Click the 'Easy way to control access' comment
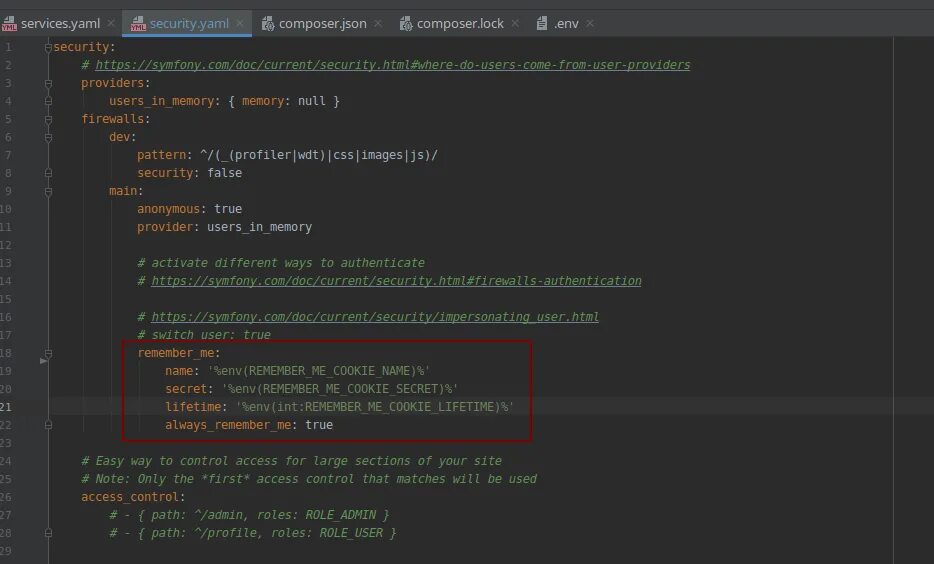The image size is (934, 564). point(291,461)
